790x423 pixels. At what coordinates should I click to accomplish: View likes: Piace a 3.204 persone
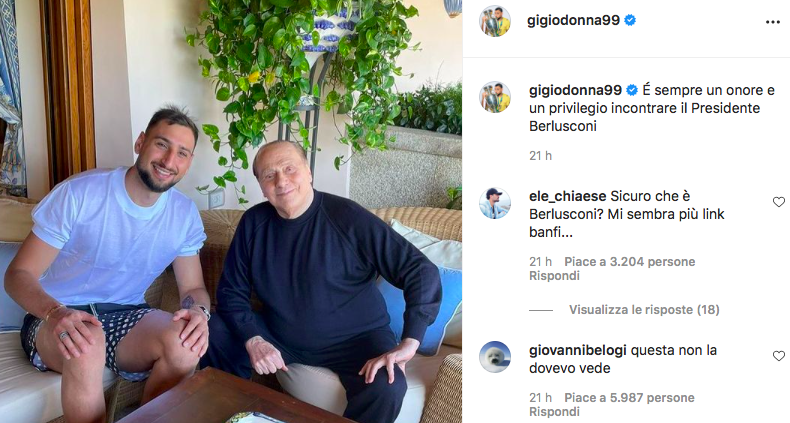tap(630, 262)
